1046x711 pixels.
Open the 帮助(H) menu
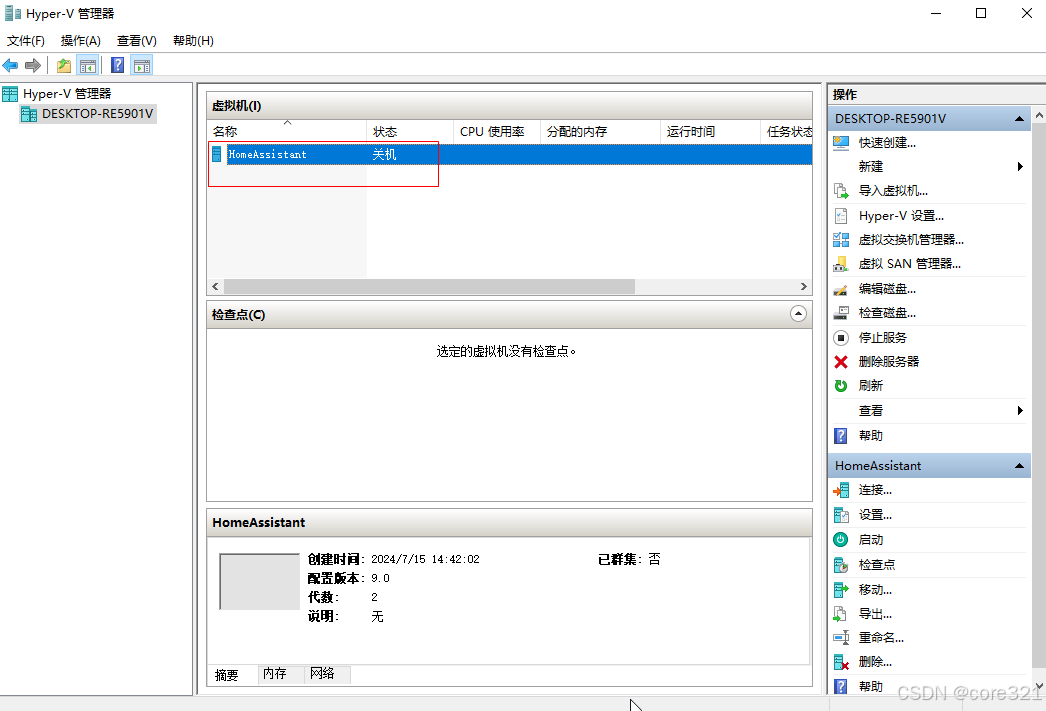(193, 41)
